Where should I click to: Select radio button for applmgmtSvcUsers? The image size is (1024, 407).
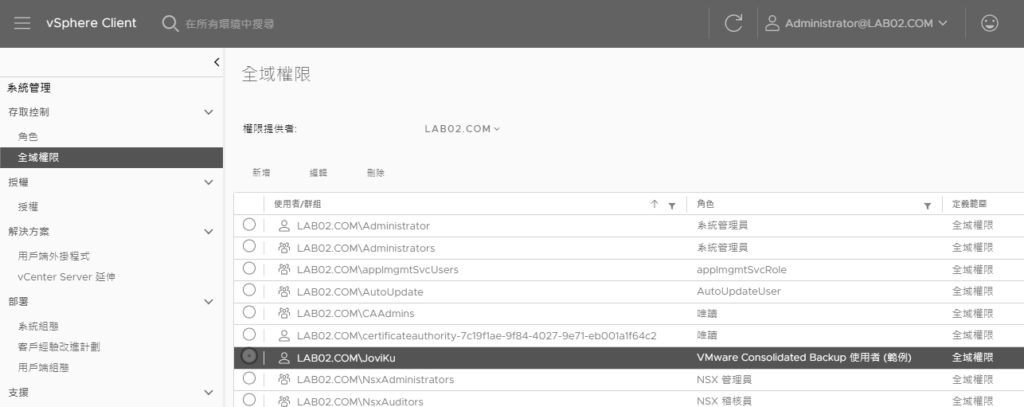click(x=249, y=268)
